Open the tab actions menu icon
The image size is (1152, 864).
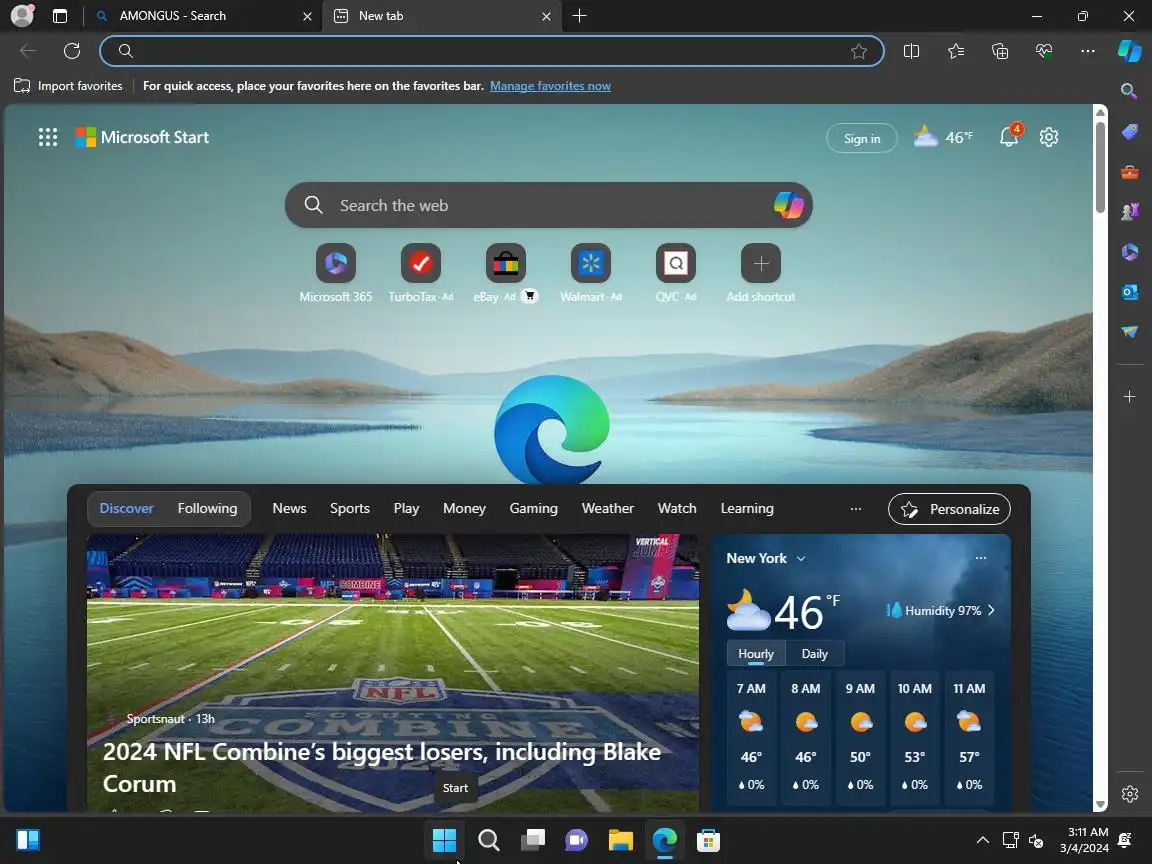point(60,16)
